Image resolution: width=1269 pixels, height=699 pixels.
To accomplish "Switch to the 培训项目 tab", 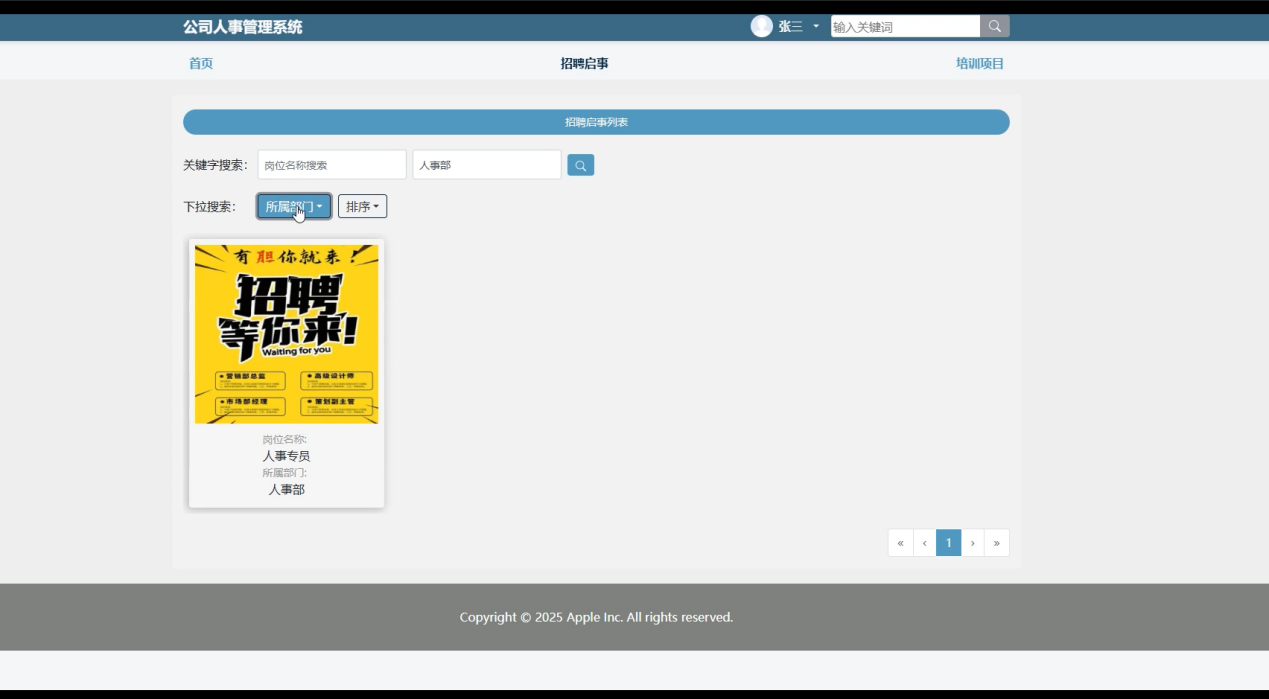I will tap(979, 63).
